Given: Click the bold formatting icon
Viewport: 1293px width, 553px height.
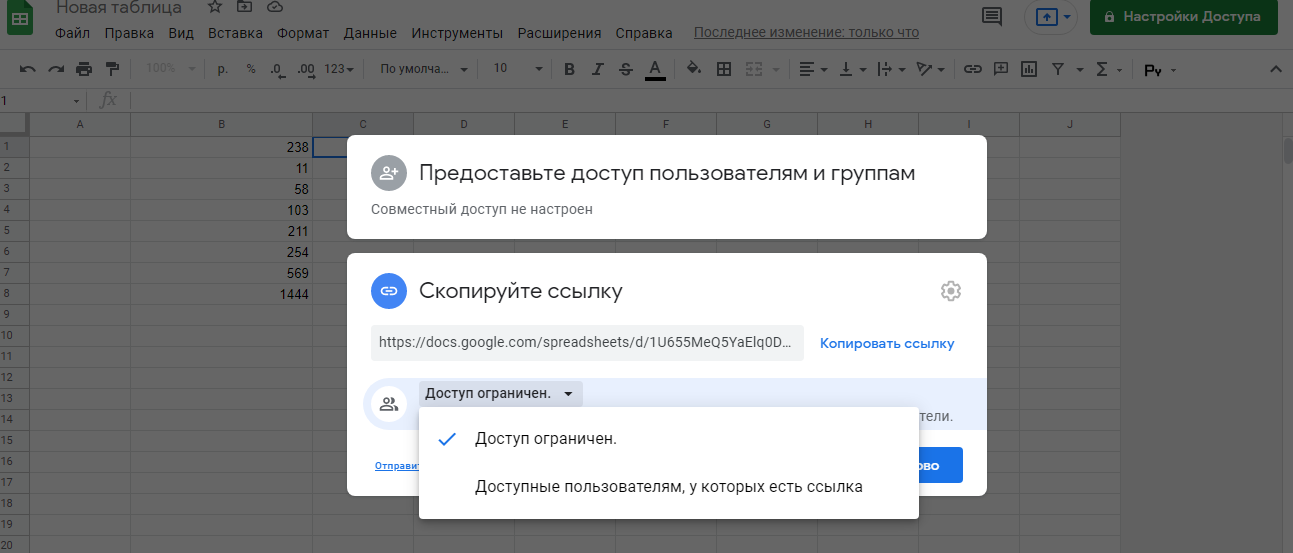Looking at the screenshot, I should (x=569, y=69).
